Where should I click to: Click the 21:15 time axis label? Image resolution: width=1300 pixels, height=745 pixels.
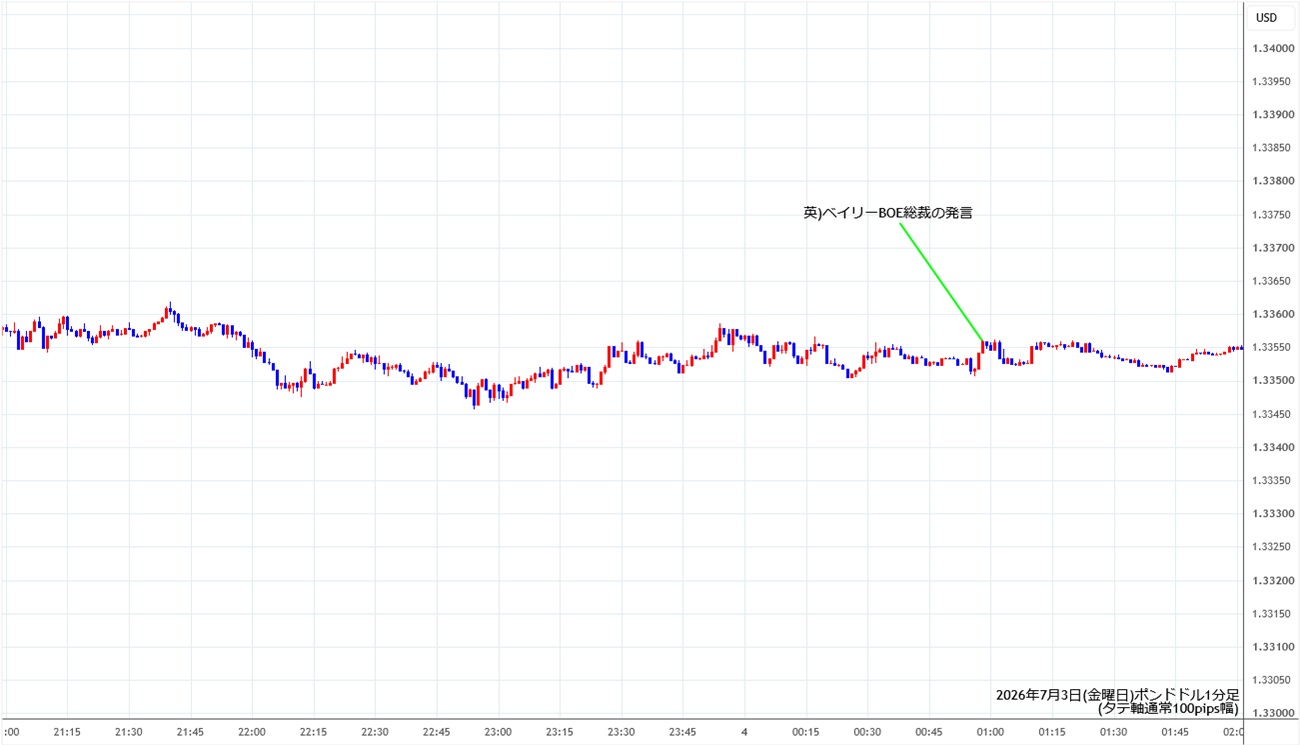pos(67,732)
